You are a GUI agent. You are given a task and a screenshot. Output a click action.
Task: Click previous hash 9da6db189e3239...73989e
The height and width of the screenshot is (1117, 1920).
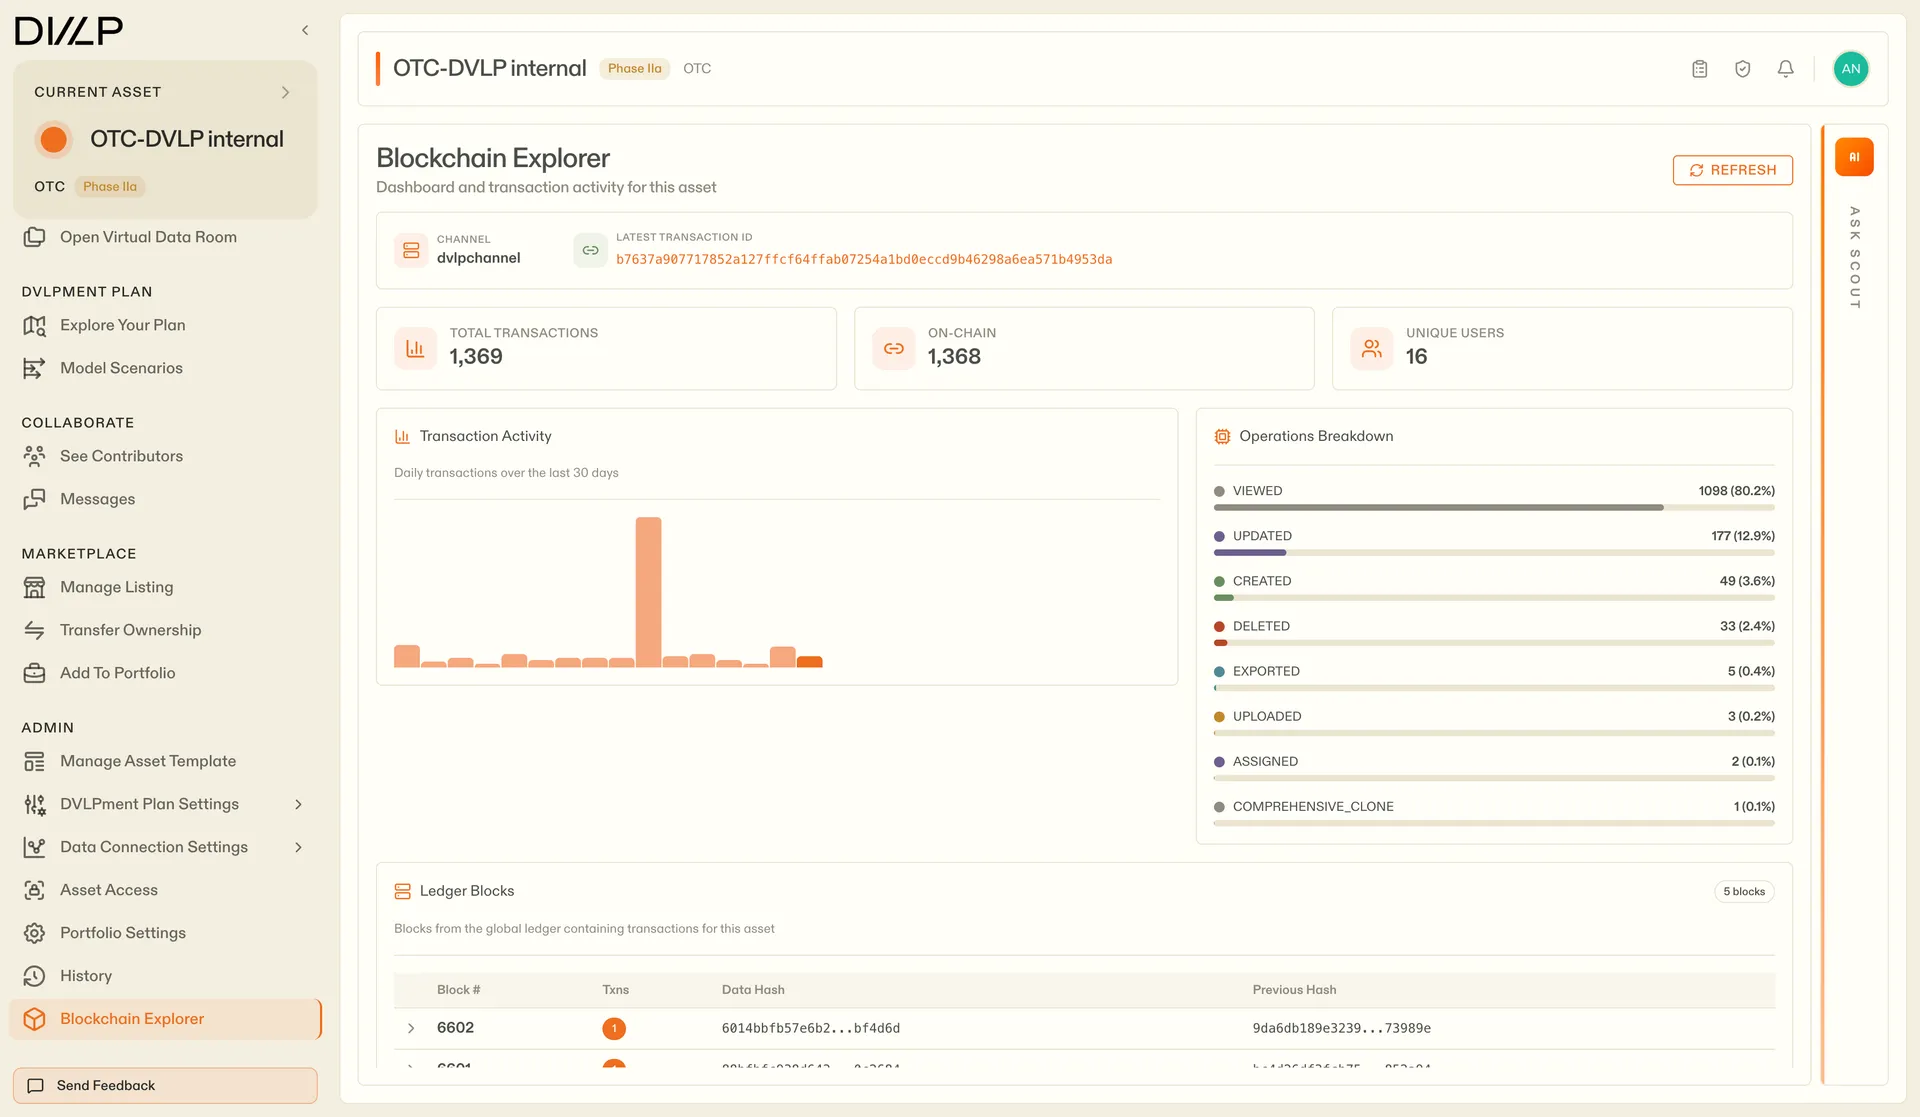tap(1342, 1028)
